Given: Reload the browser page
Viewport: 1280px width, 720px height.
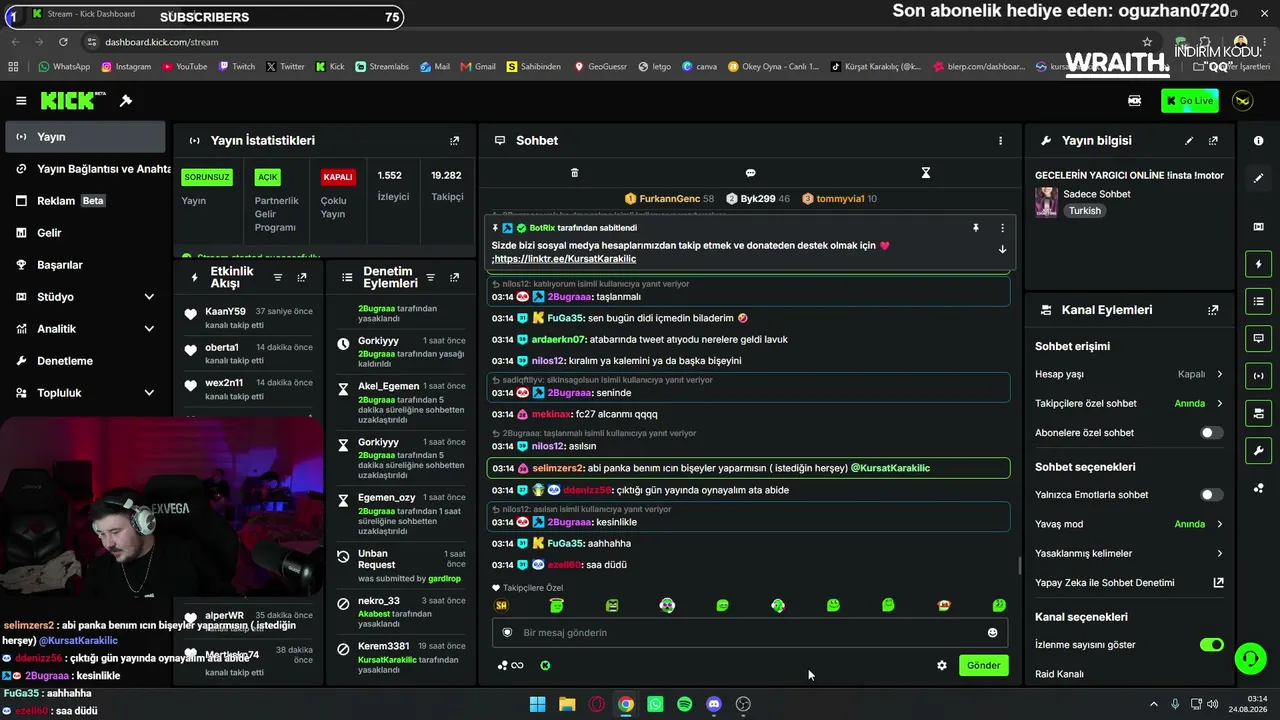Looking at the screenshot, I should [x=63, y=42].
